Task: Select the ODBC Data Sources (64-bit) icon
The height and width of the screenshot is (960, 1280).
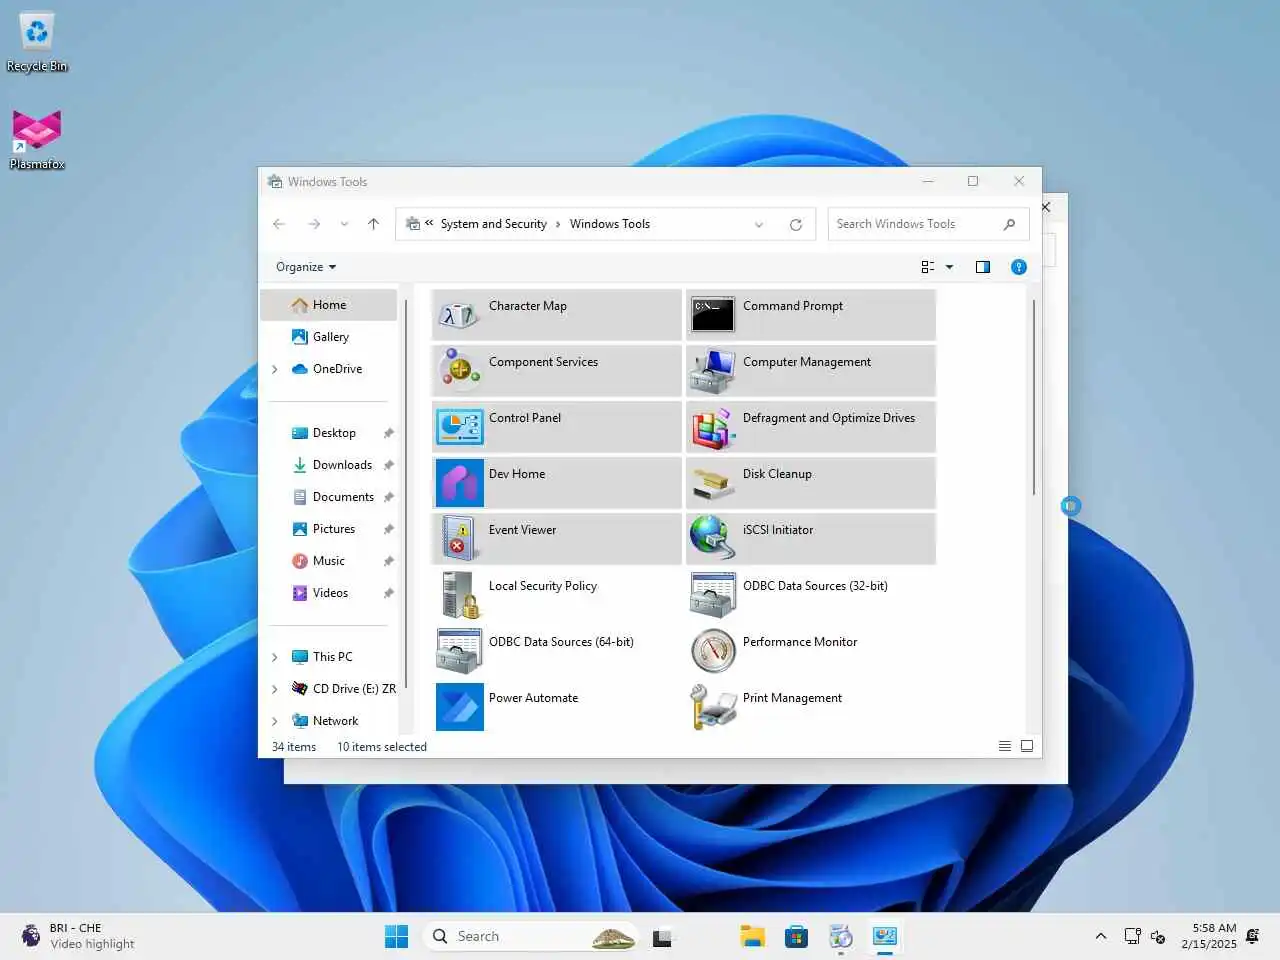Action: pos(459,651)
